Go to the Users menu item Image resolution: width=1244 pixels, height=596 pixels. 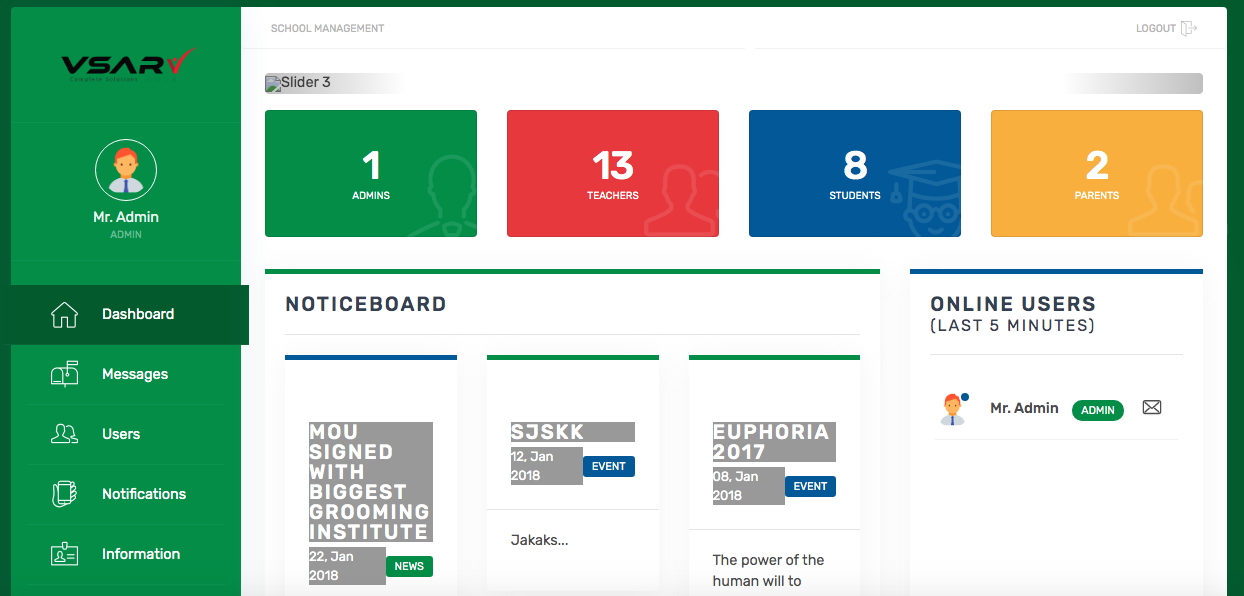121,434
